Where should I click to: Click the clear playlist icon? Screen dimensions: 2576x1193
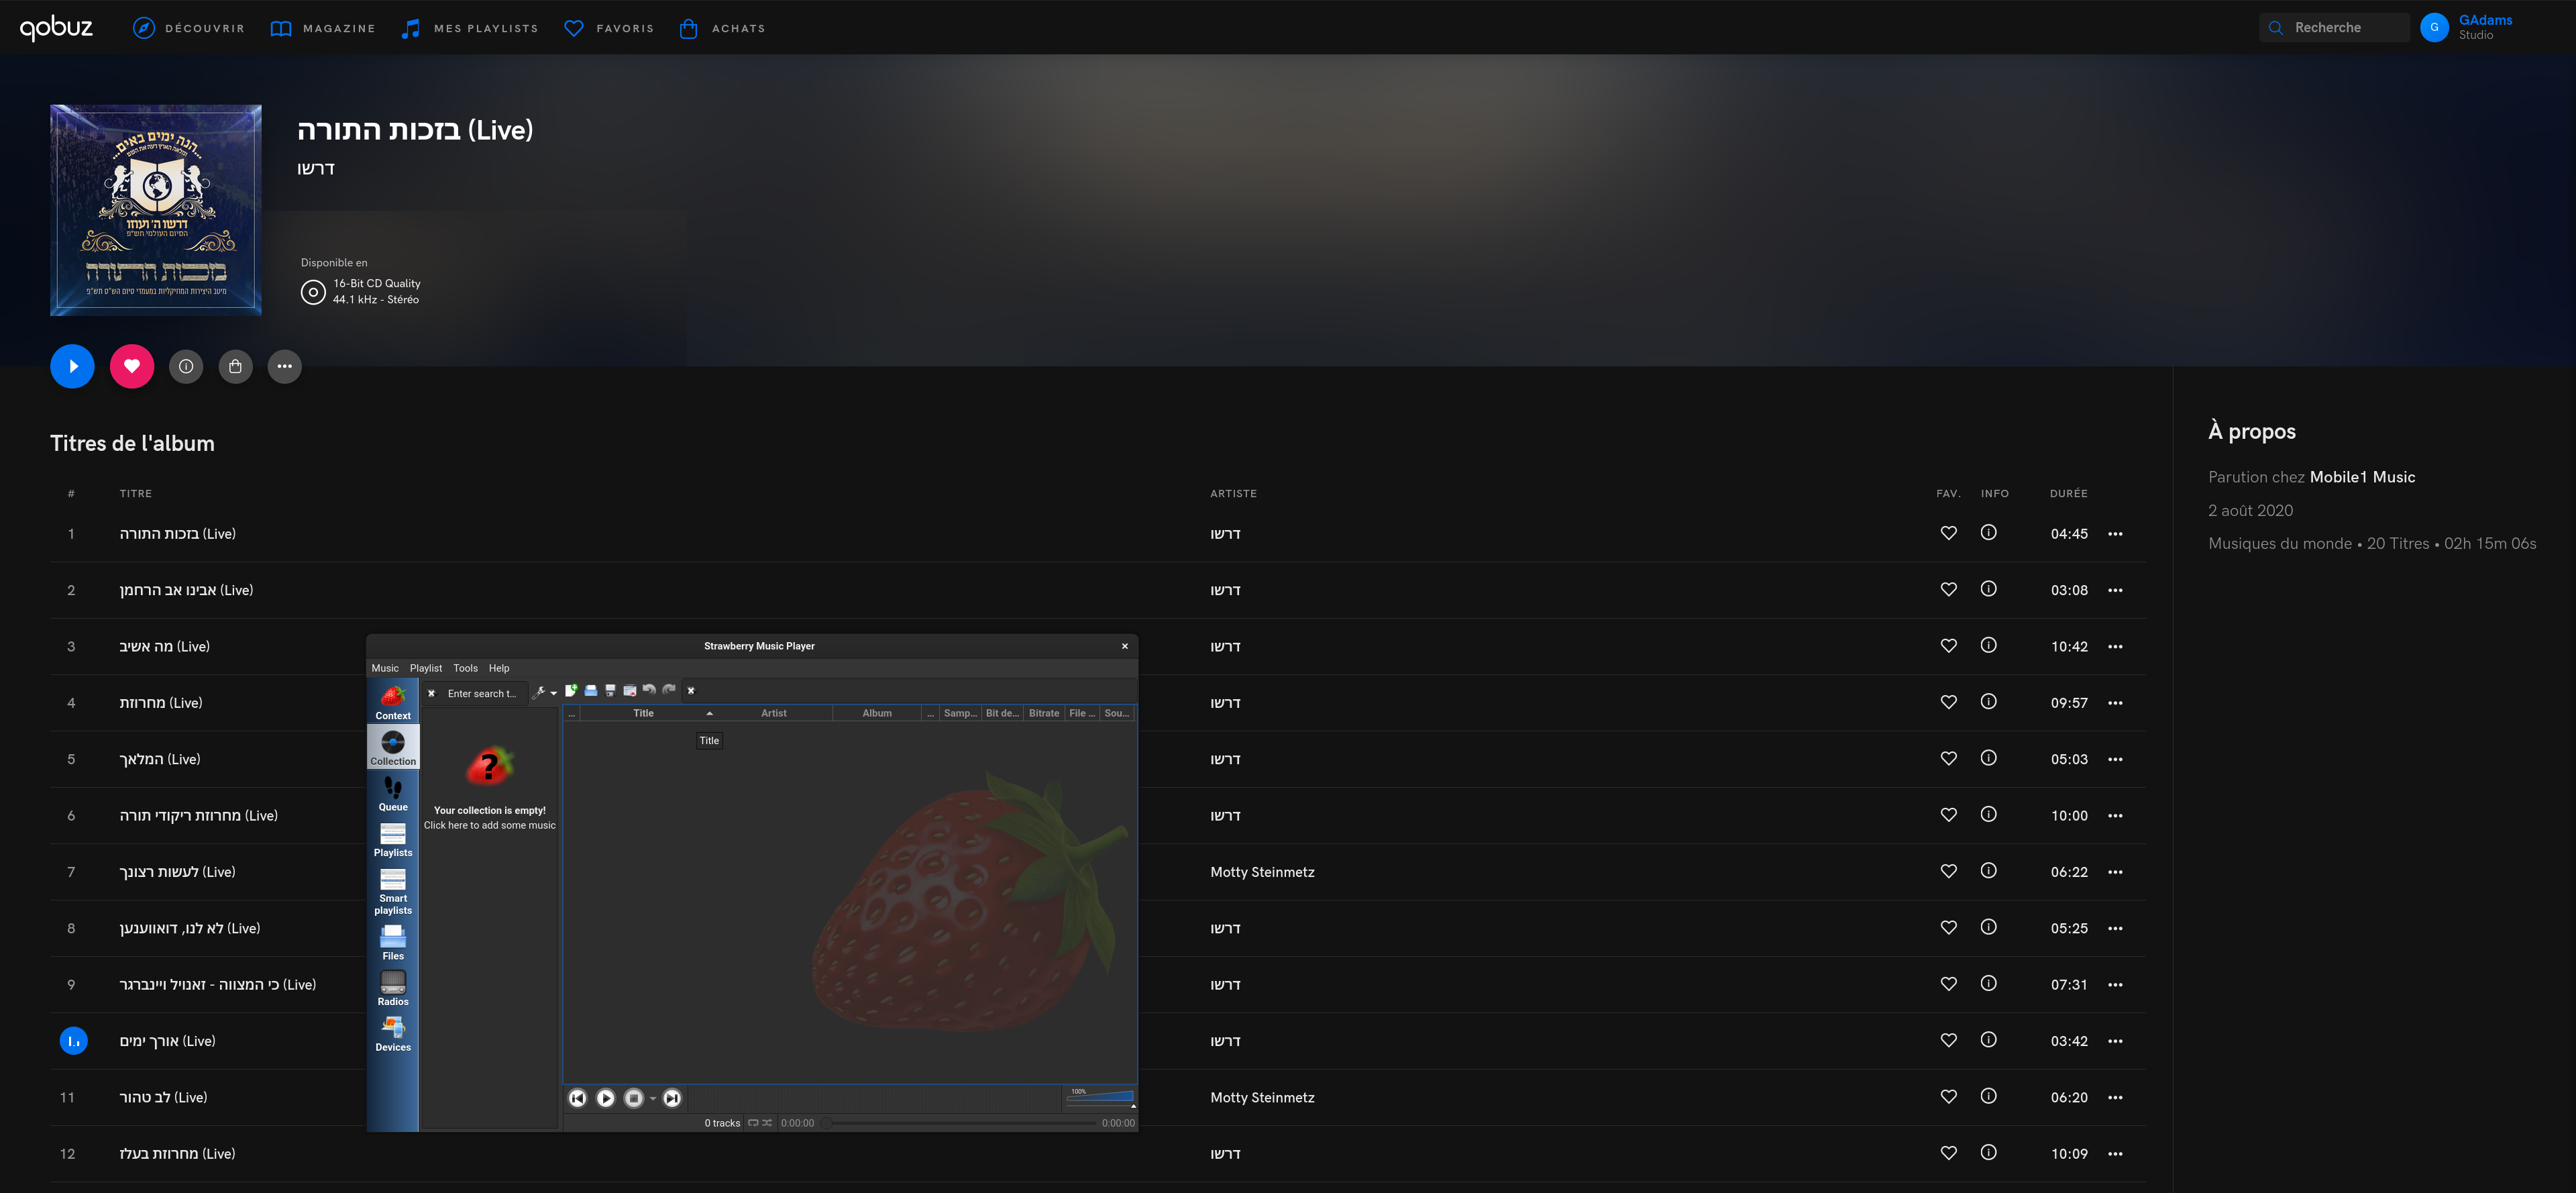630,690
